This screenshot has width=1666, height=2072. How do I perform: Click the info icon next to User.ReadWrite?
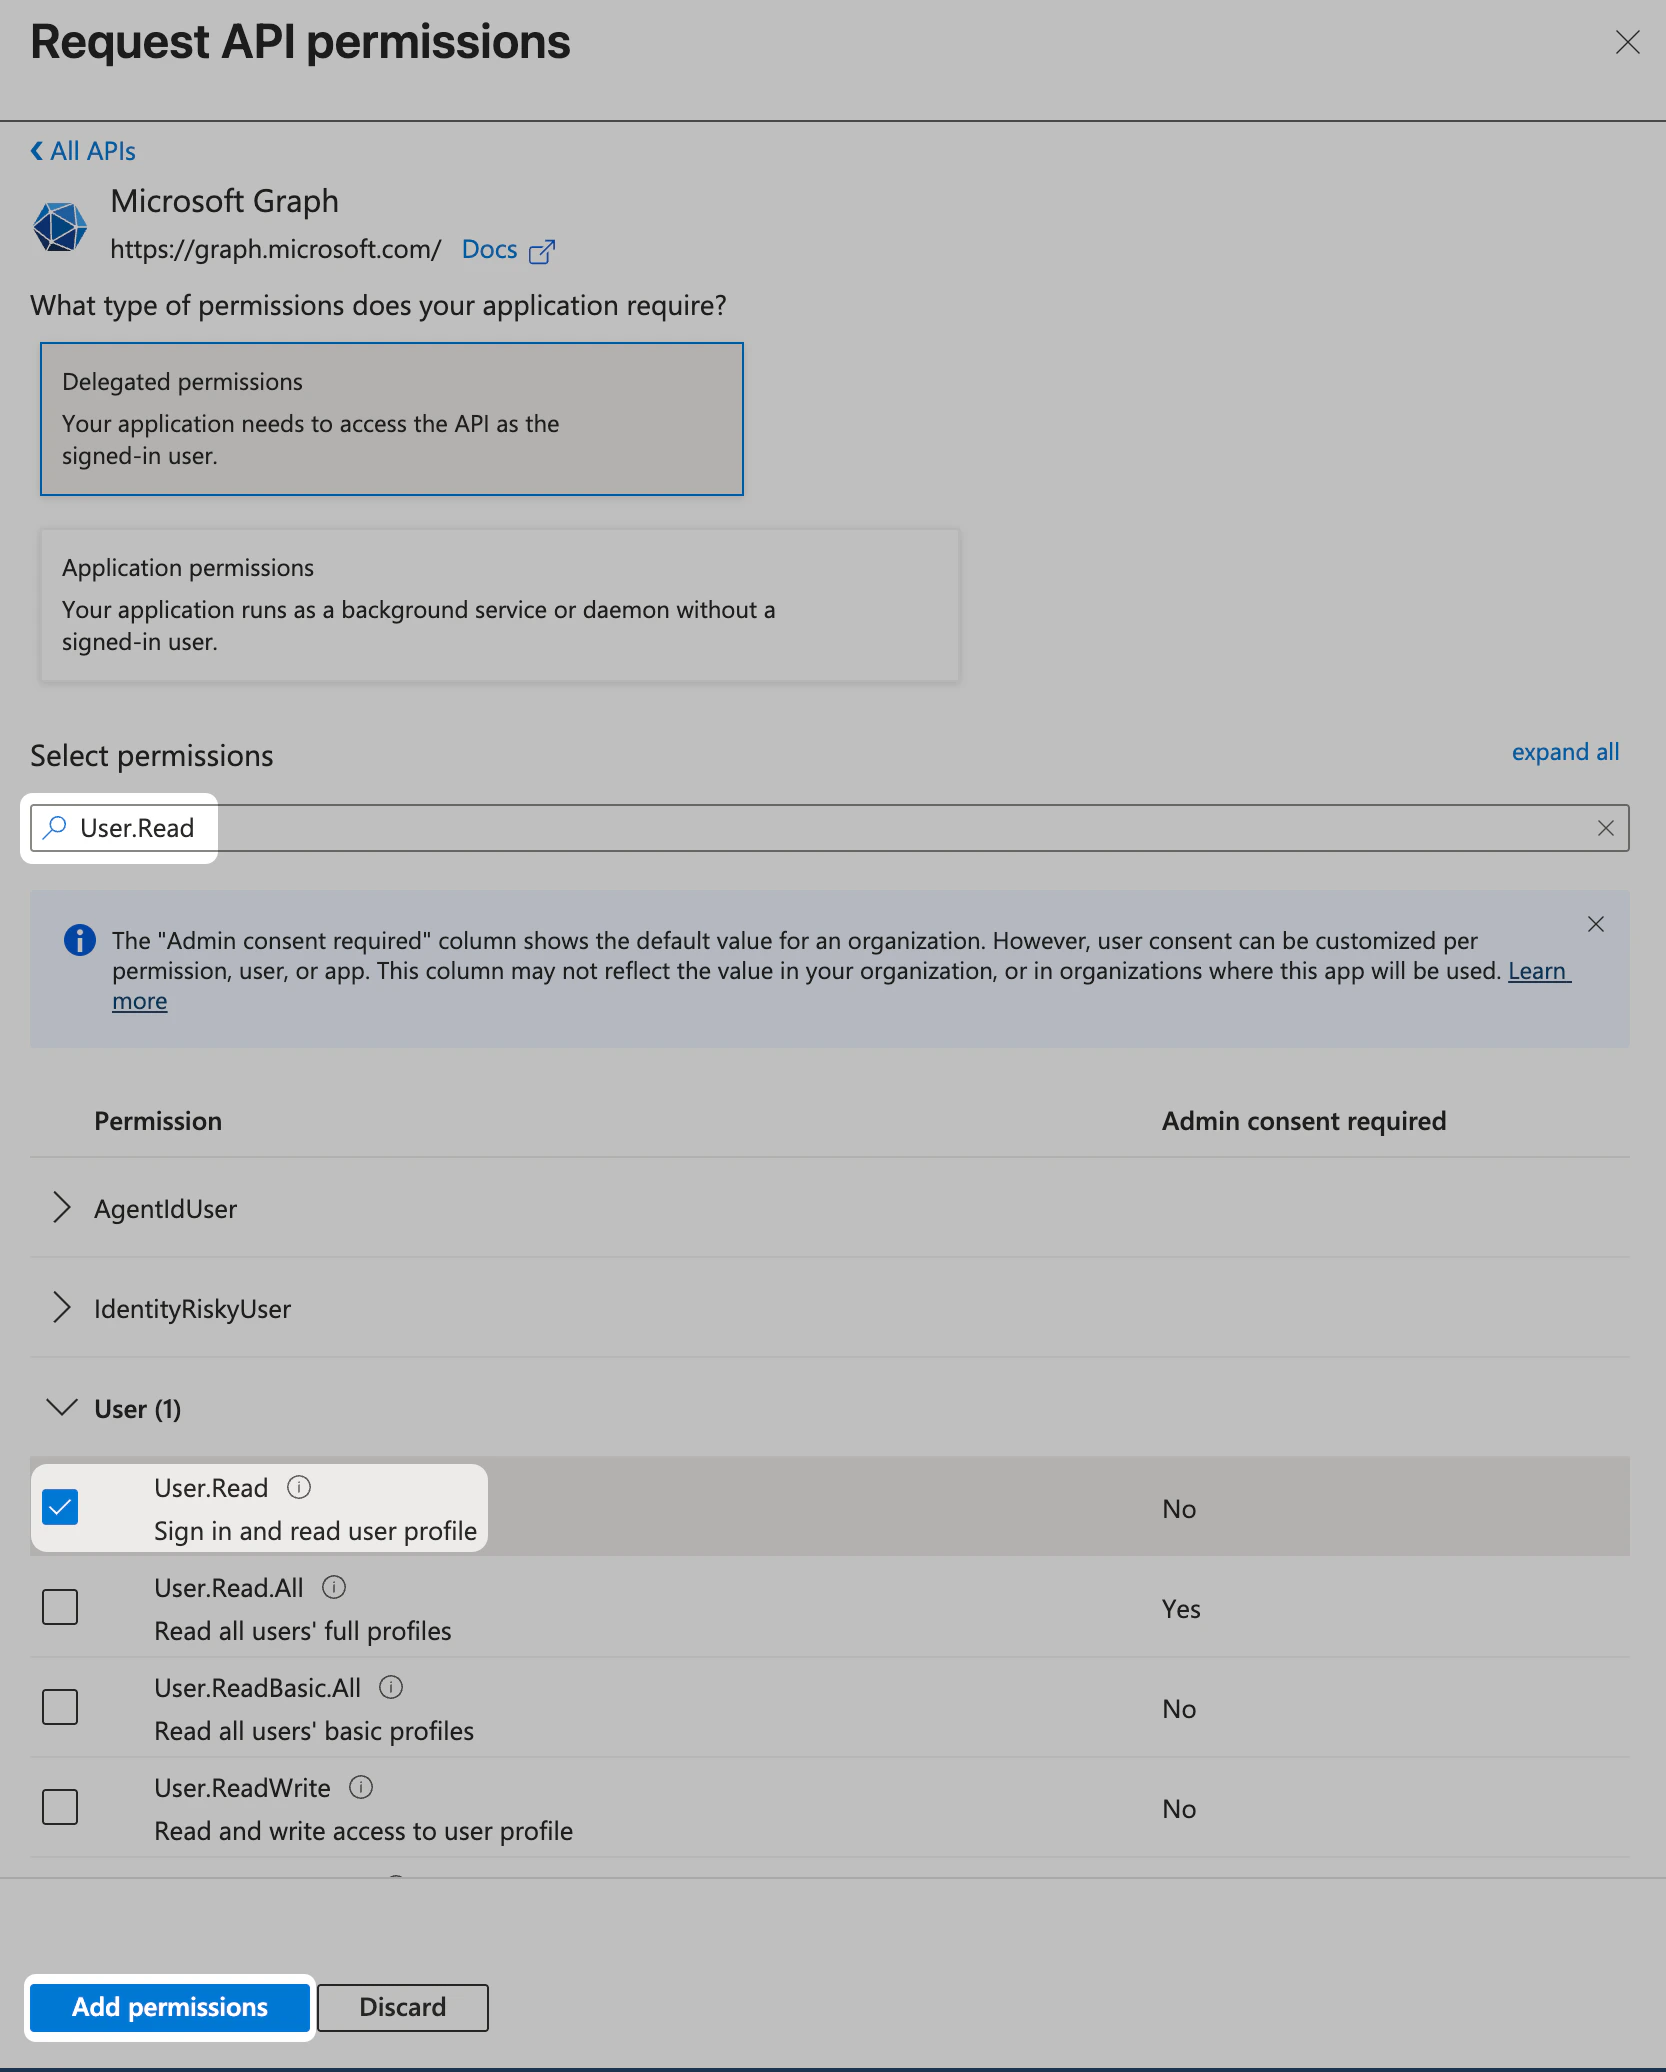pos(360,1787)
